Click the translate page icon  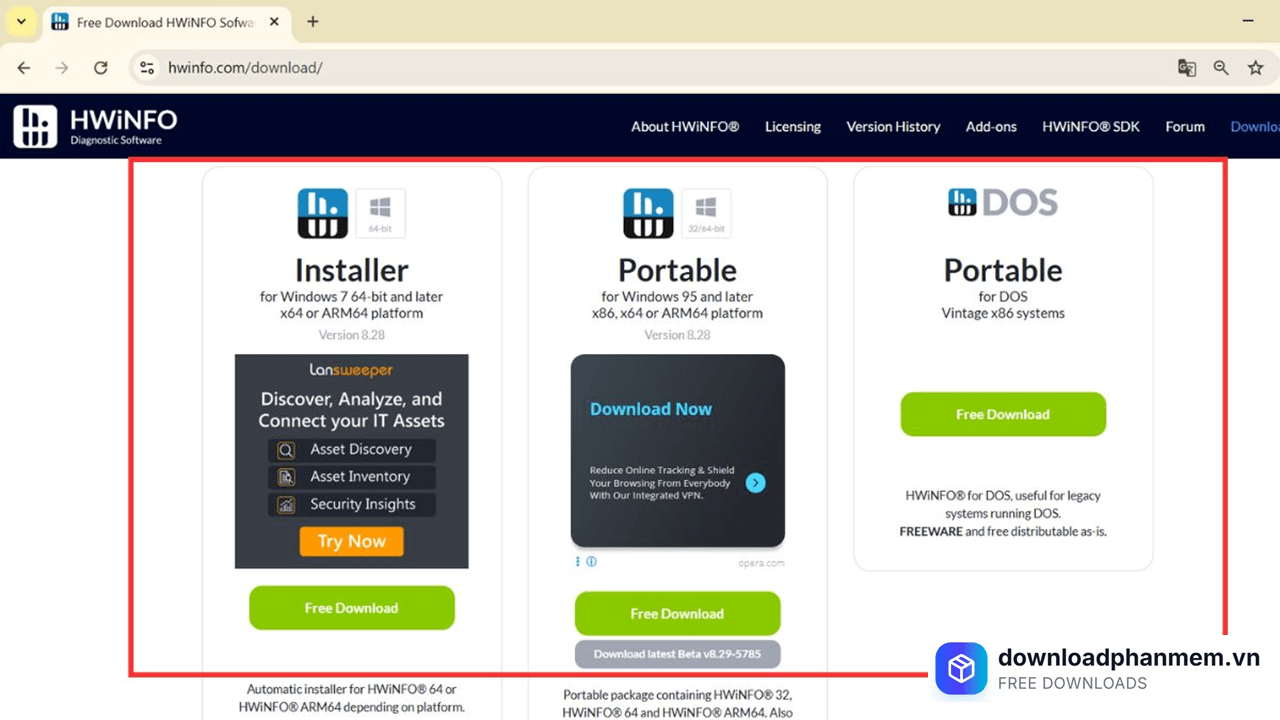[1187, 68]
